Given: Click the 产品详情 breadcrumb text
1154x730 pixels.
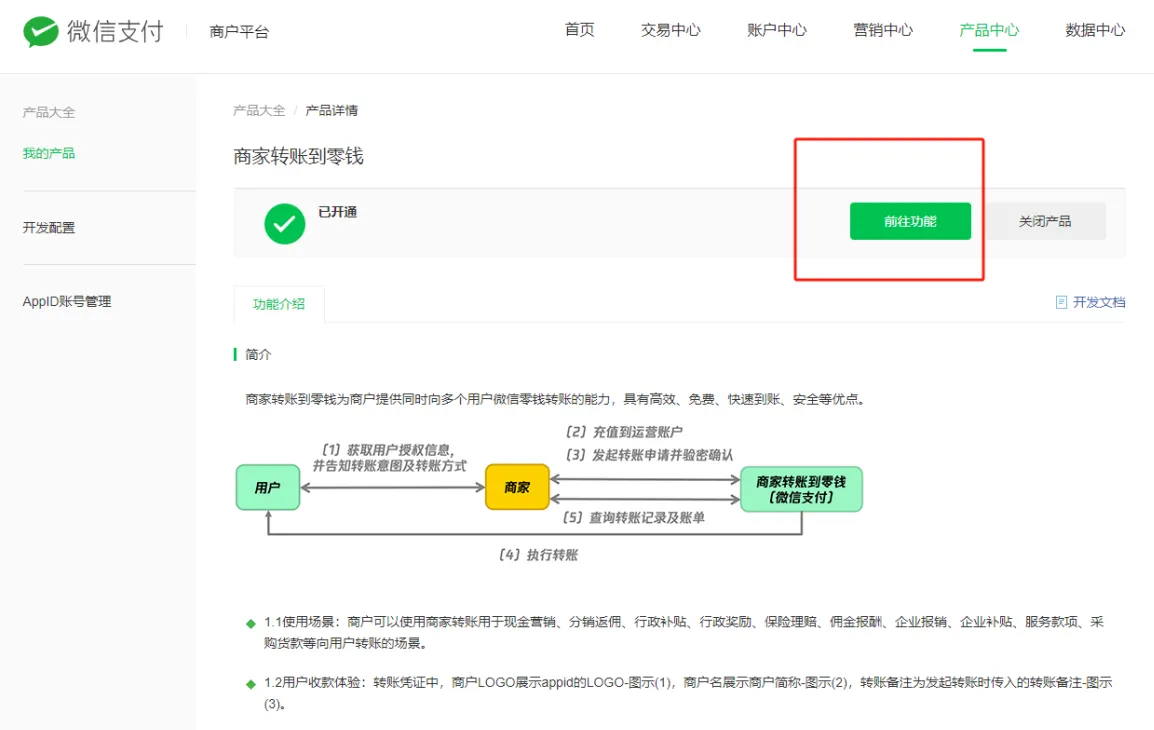Looking at the screenshot, I should (x=331, y=110).
